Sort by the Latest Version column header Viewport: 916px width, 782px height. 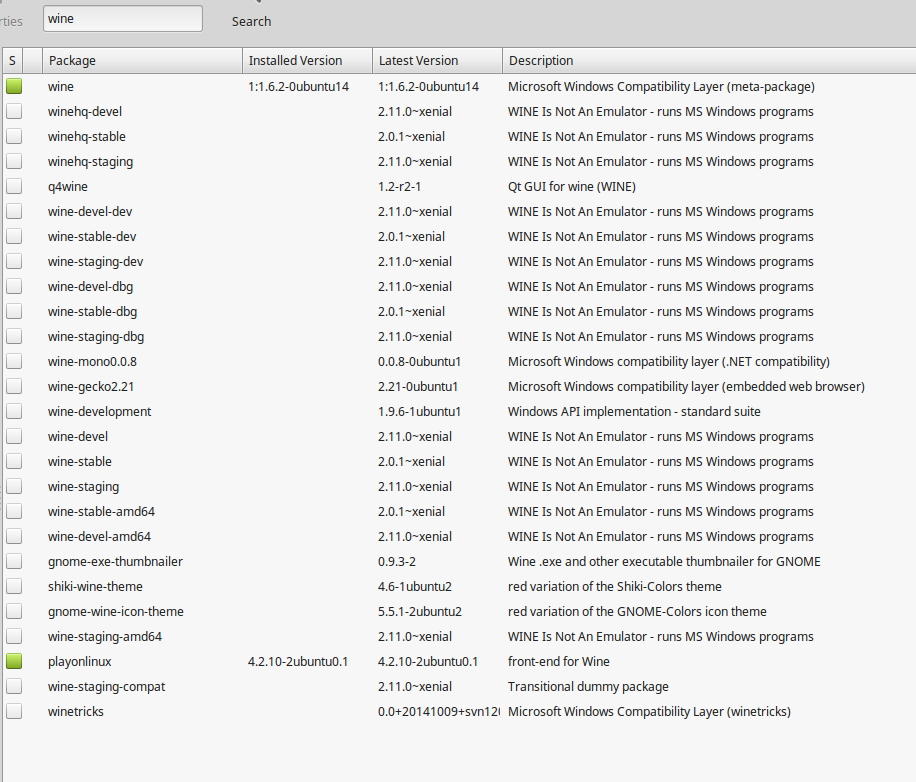[438, 61]
